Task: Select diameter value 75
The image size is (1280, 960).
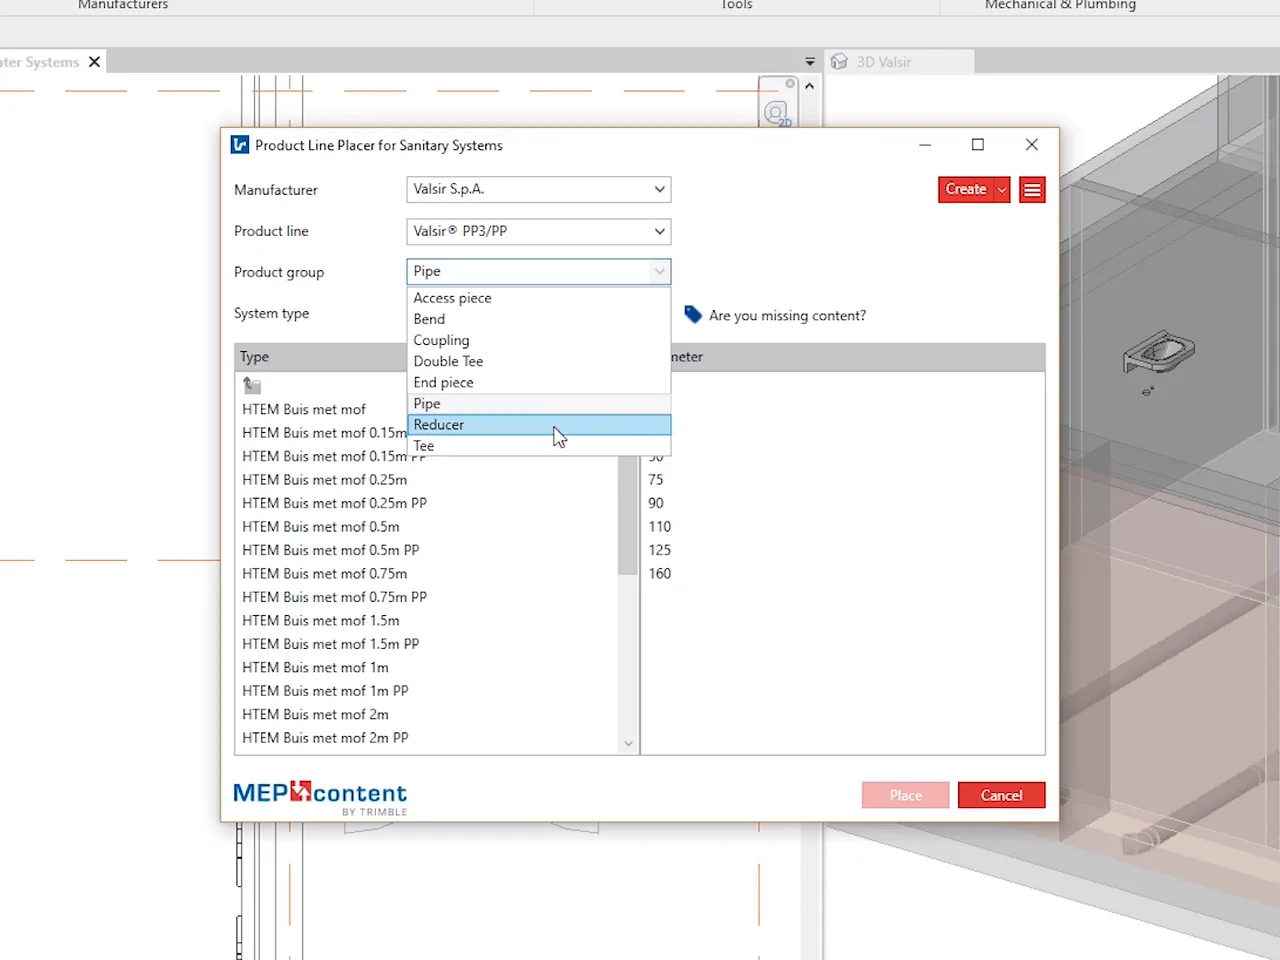Action: tap(656, 480)
